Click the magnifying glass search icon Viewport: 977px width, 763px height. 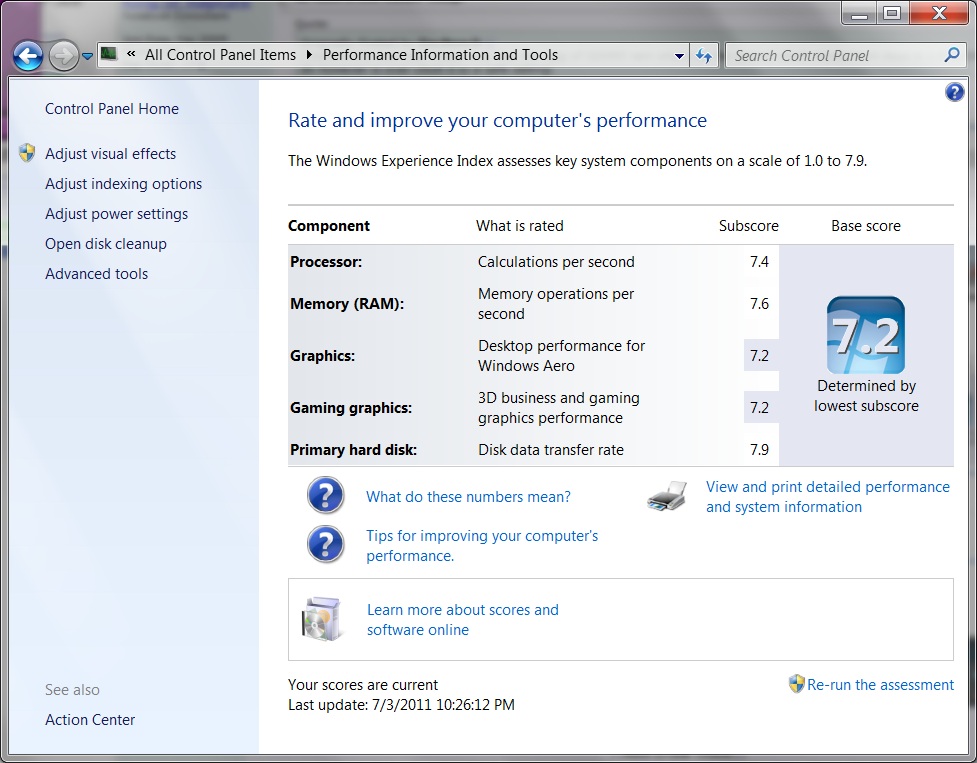click(952, 55)
